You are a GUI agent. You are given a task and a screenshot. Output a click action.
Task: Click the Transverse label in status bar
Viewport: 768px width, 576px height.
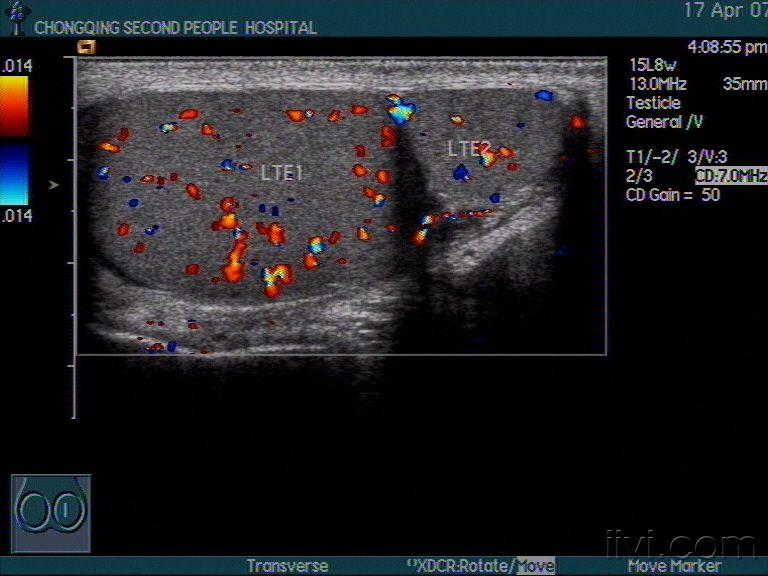[x=287, y=566]
